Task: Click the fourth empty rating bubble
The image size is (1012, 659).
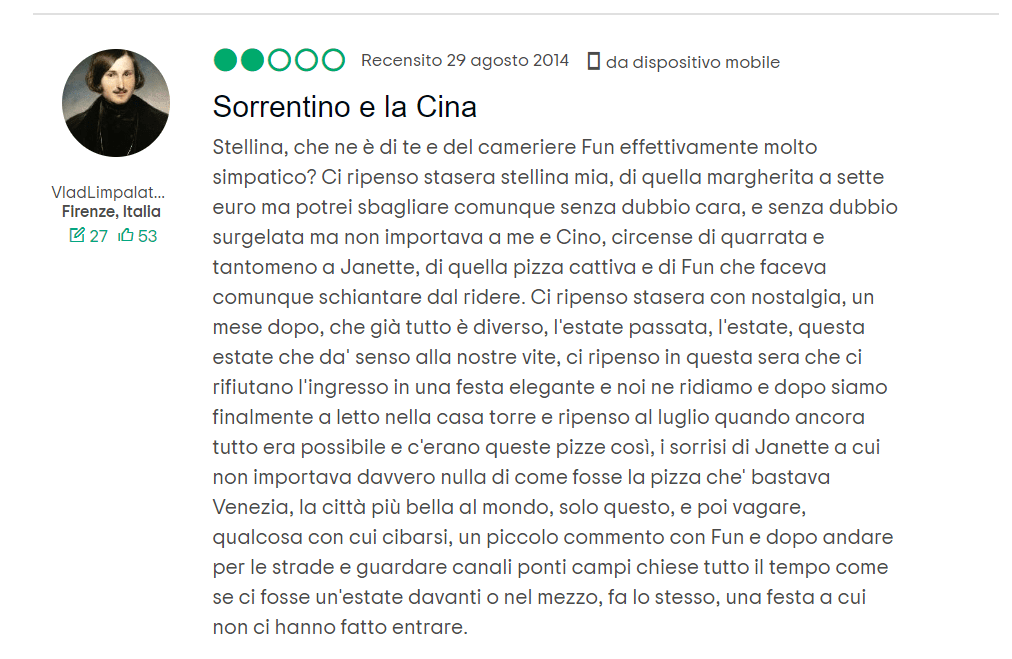Action: [306, 60]
